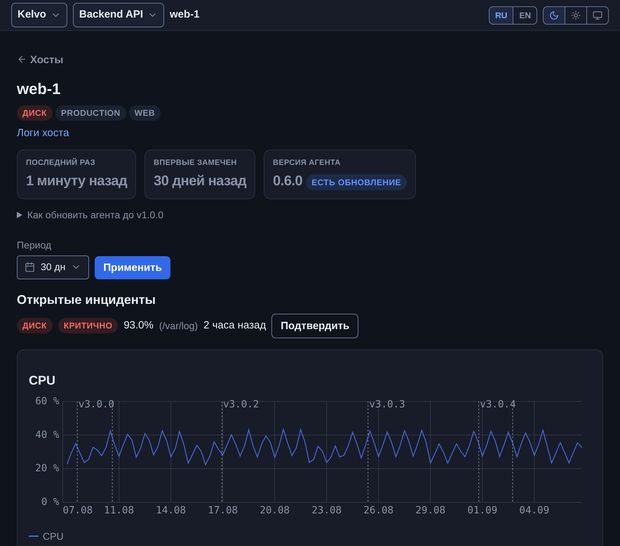Switch language to RU
Image resolution: width=620 pixels, height=546 pixels.
click(x=501, y=15)
